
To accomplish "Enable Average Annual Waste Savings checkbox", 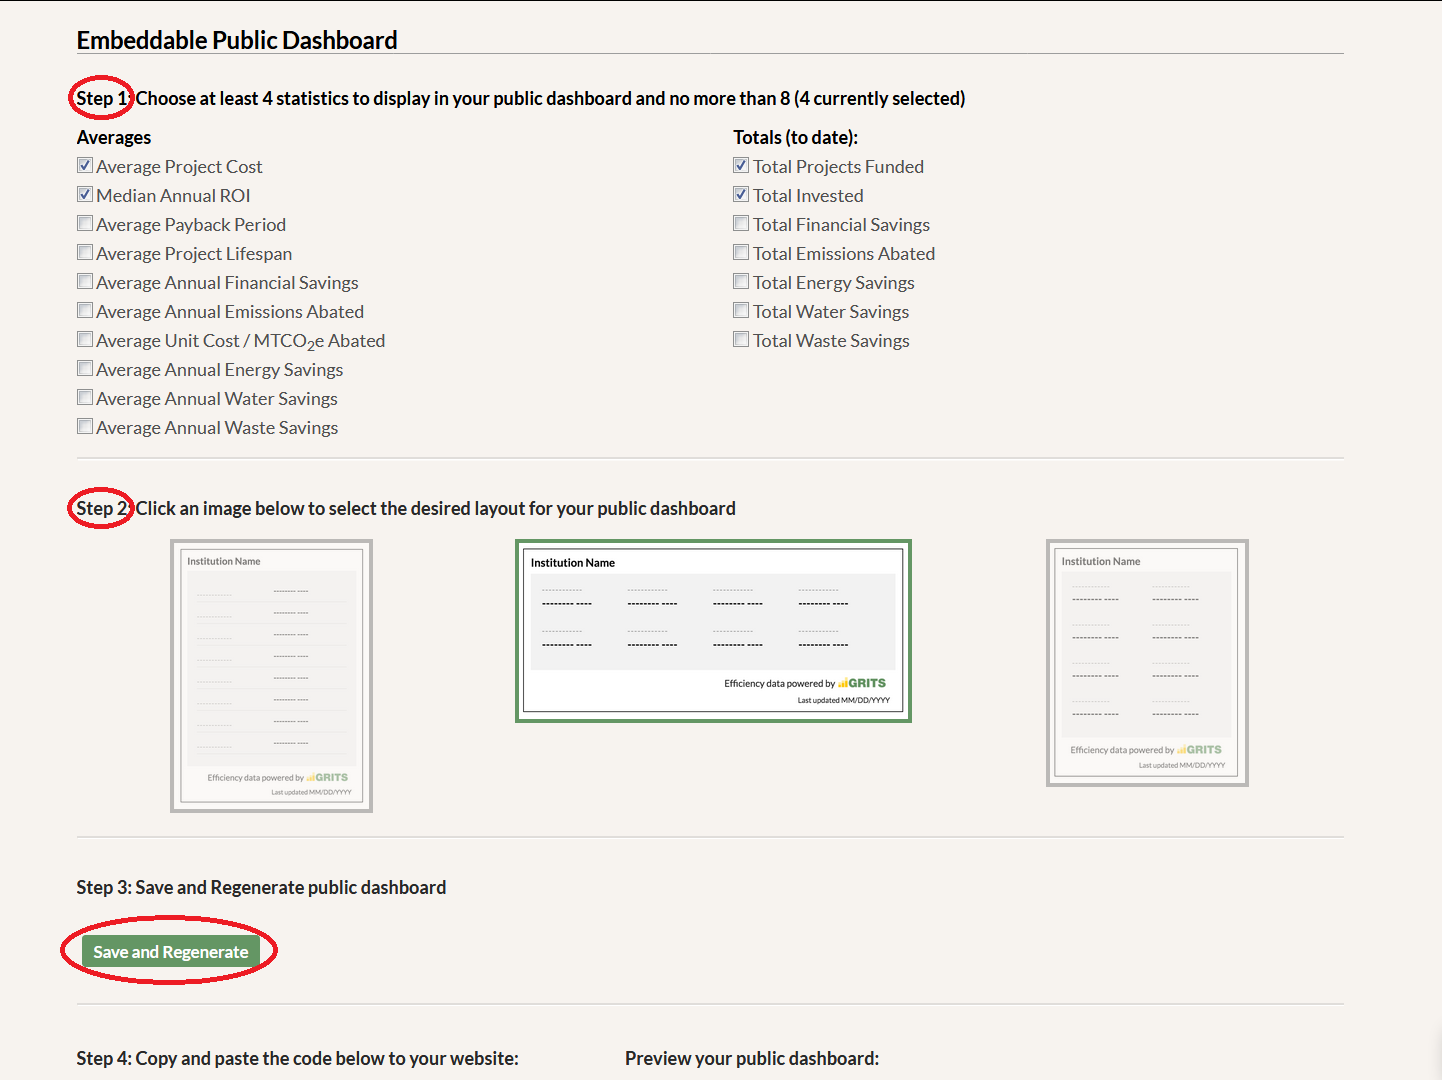I will point(85,427).
